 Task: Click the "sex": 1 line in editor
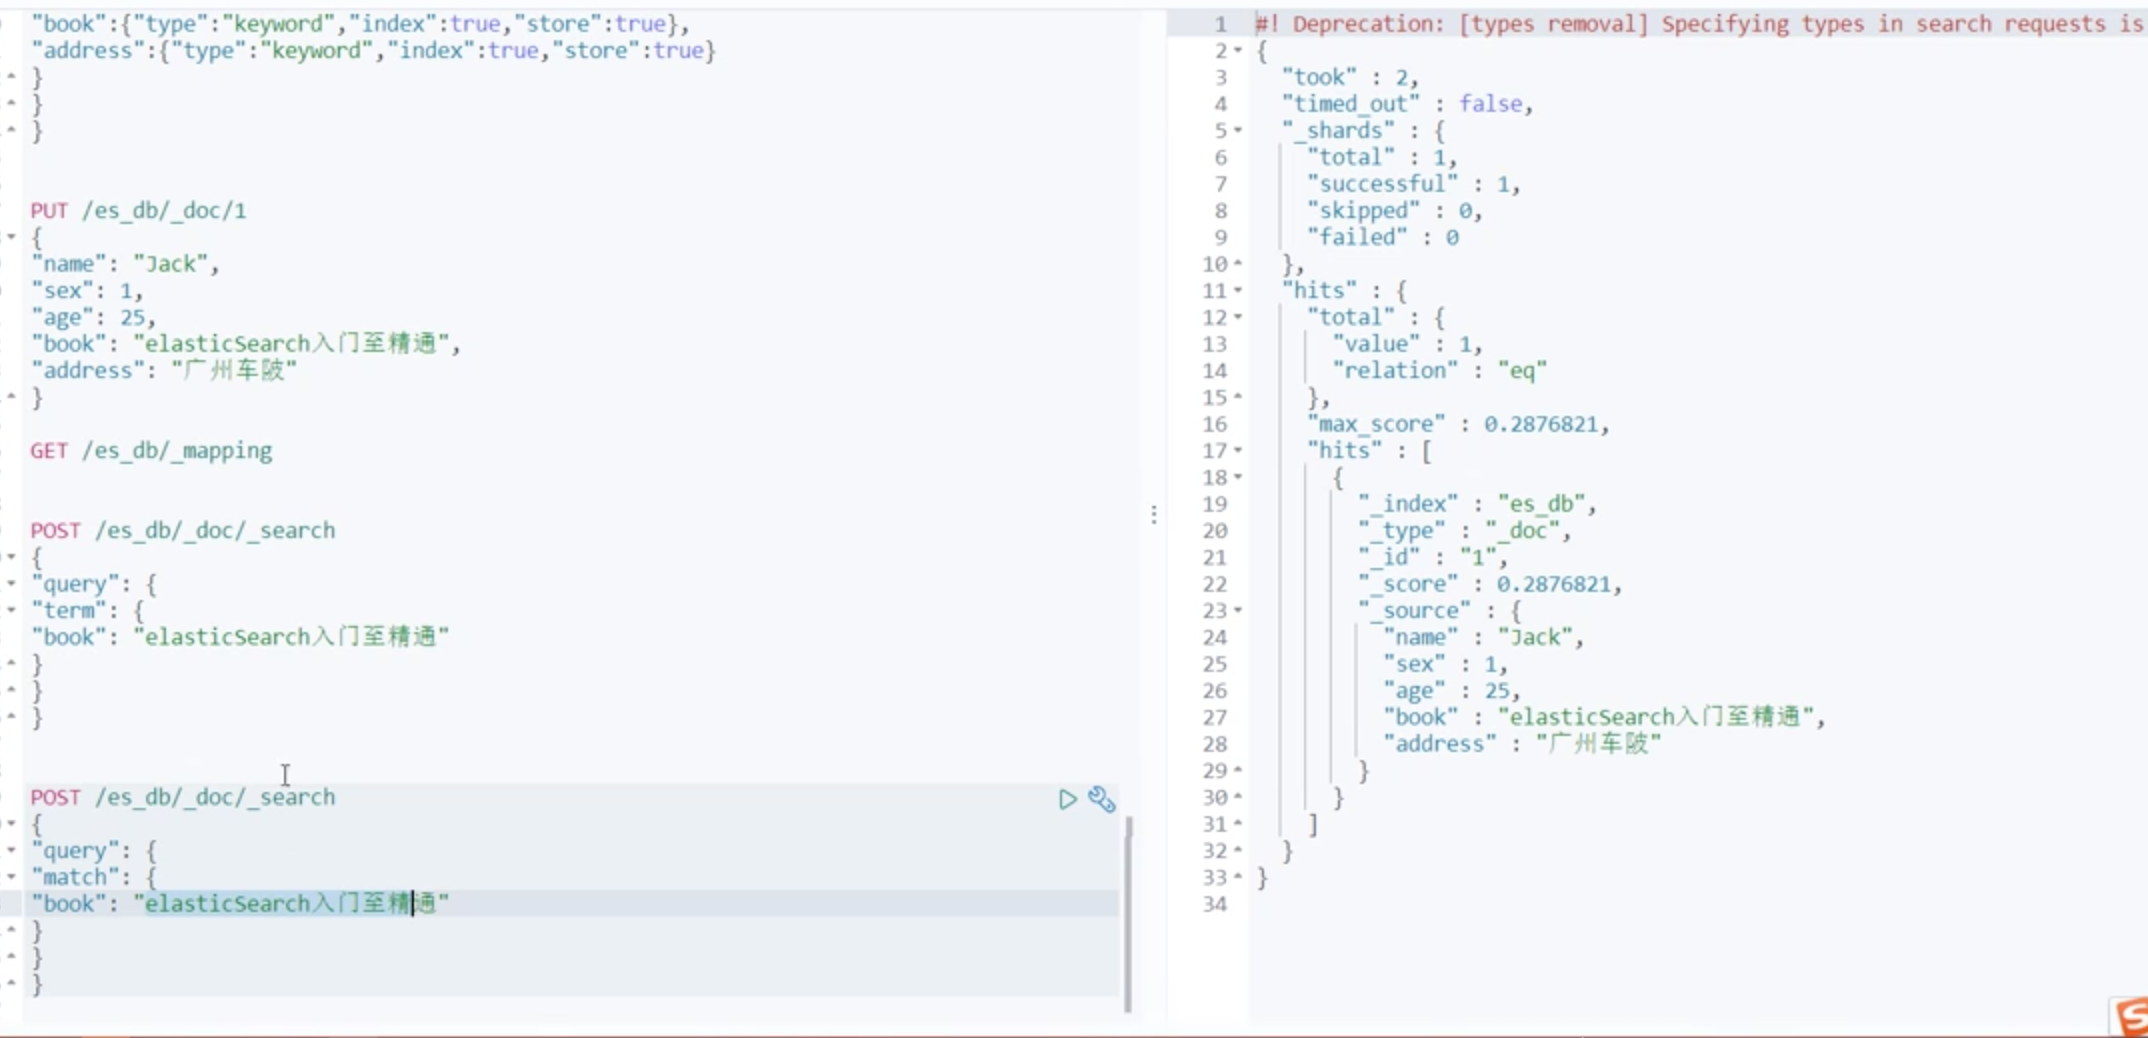[87, 291]
